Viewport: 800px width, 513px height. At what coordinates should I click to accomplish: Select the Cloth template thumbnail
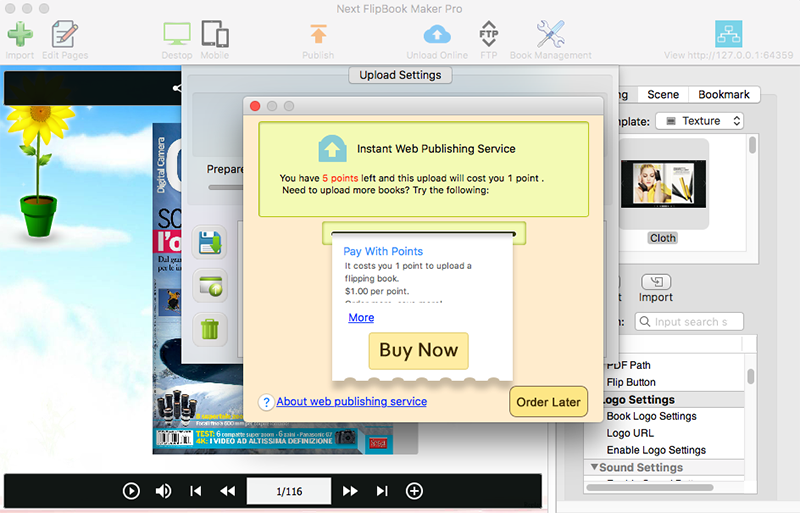663,183
